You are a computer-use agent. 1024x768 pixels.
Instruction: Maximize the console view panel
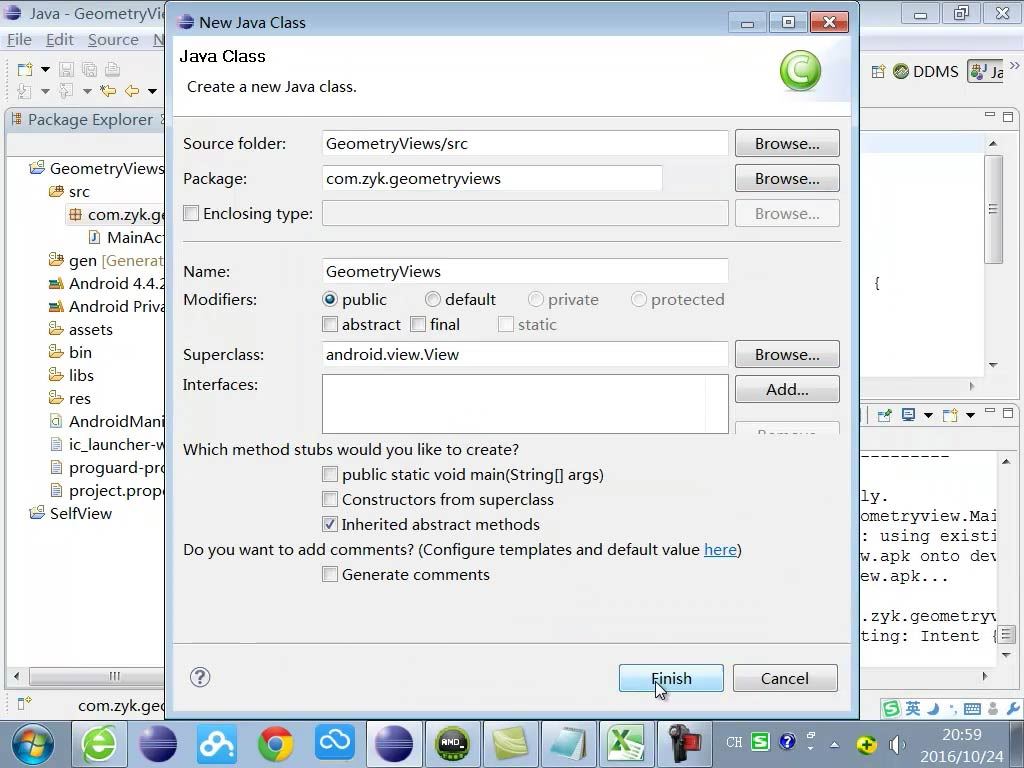pos(1008,413)
